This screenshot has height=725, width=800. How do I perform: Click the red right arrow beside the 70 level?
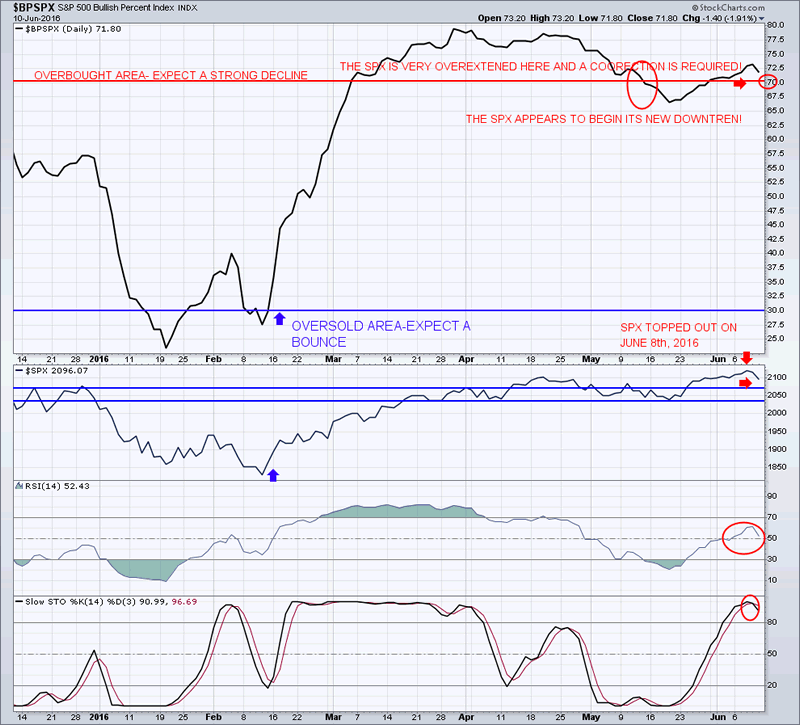(x=738, y=85)
